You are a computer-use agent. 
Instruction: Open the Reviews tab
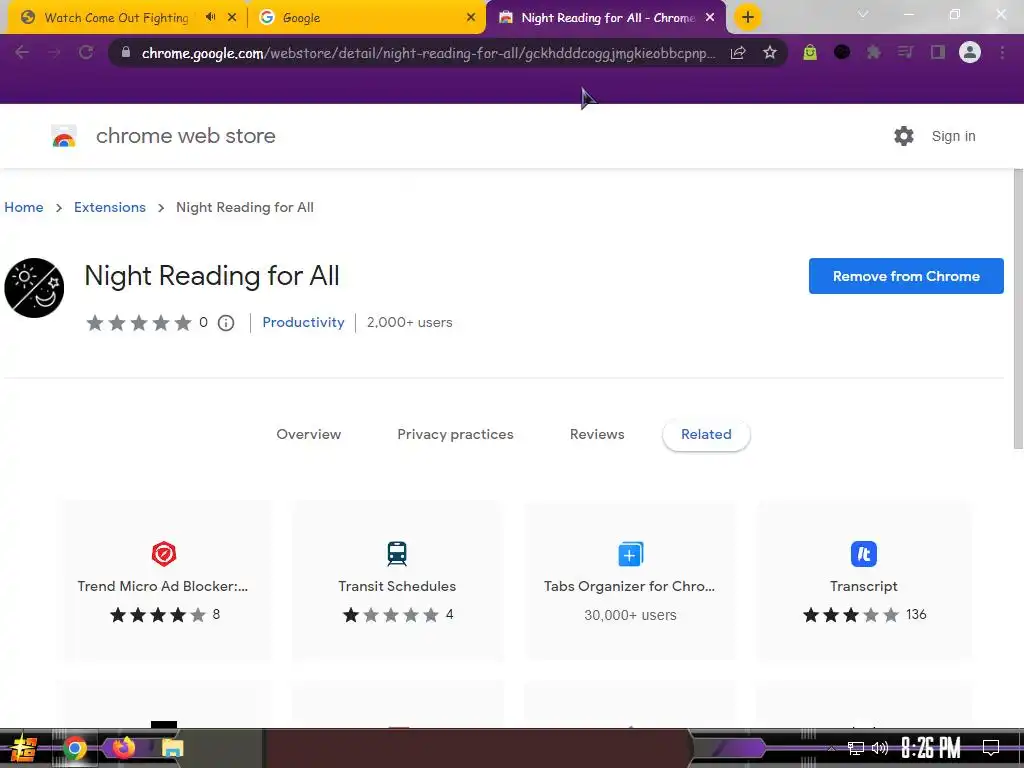click(x=597, y=434)
